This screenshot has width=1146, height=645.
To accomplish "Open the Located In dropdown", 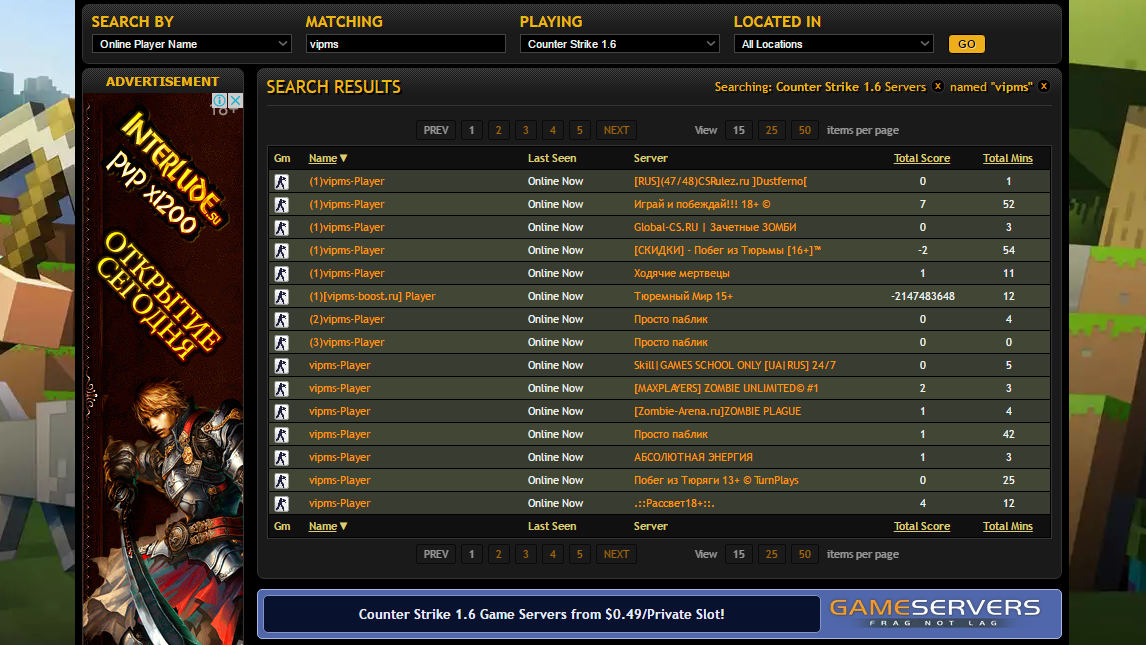I will tap(834, 44).
